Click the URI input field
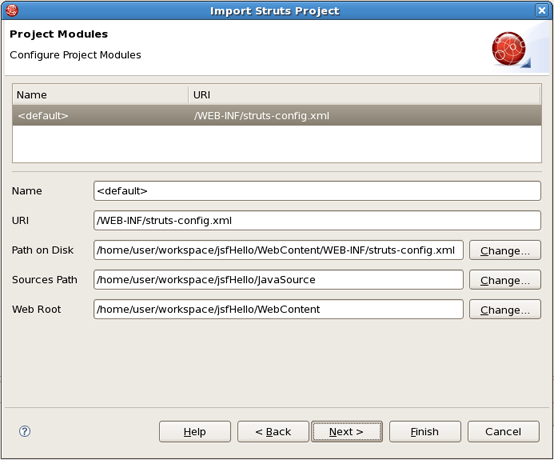This screenshot has width=554, height=460. (x=317, y=220)
